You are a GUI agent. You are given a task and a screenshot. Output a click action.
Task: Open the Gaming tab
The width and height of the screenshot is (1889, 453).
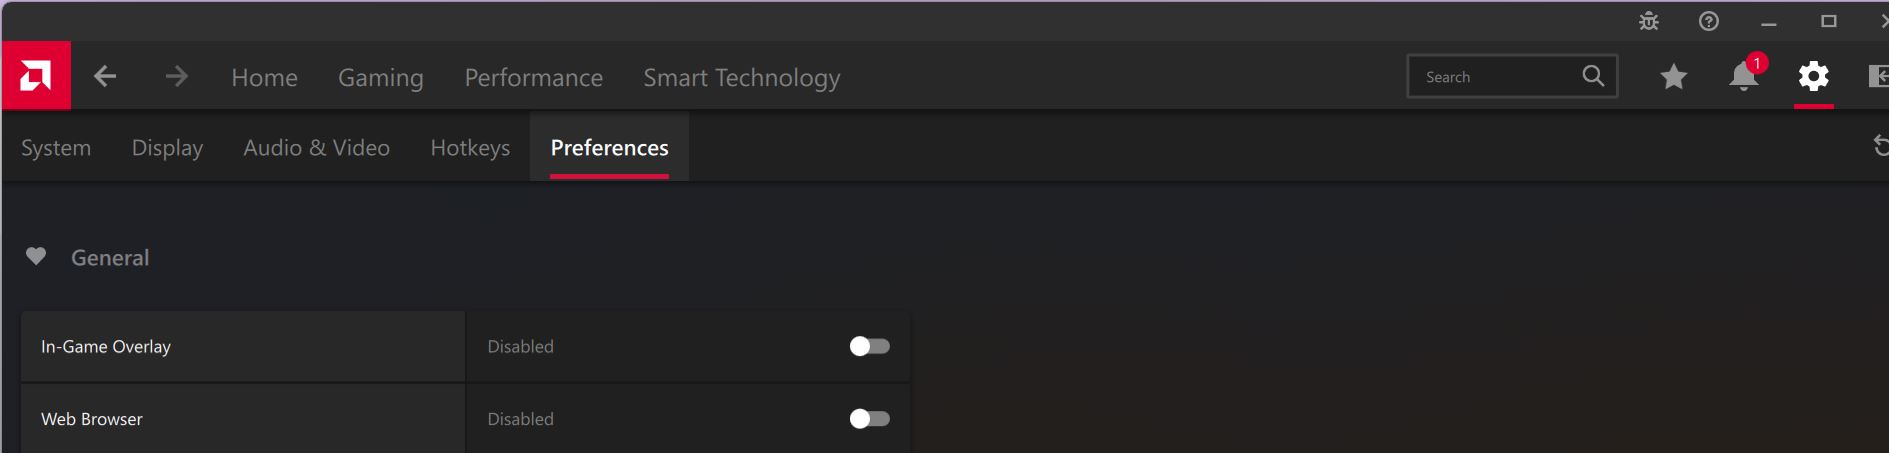point(380,77)
